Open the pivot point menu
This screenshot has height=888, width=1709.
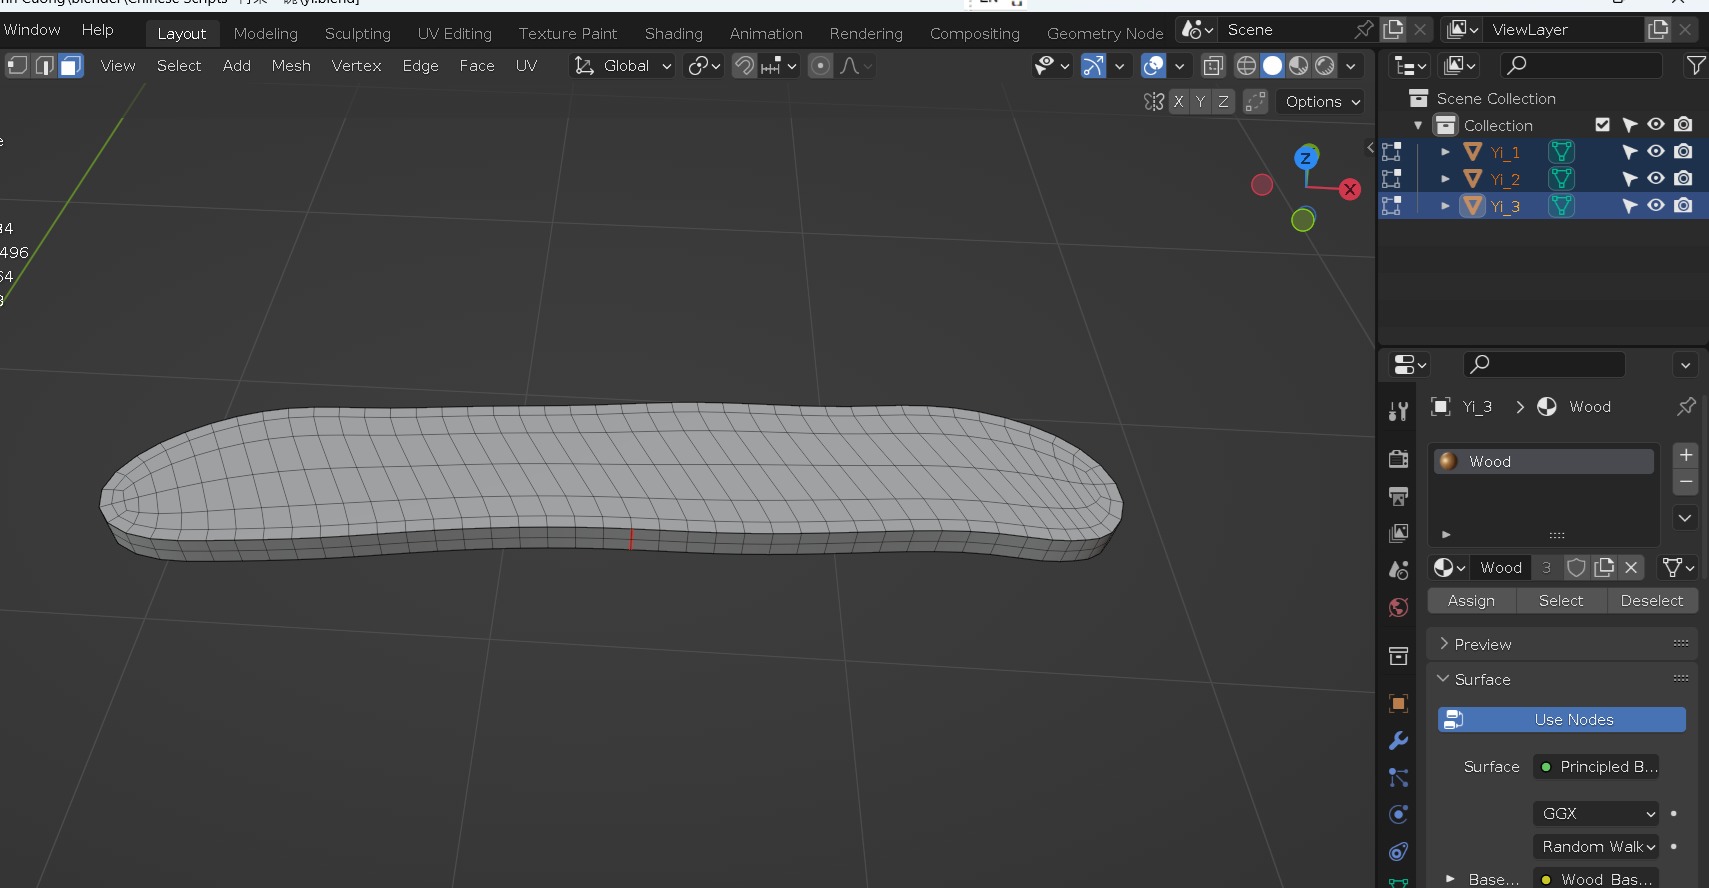pyautogui.click(x=704, y=66)
